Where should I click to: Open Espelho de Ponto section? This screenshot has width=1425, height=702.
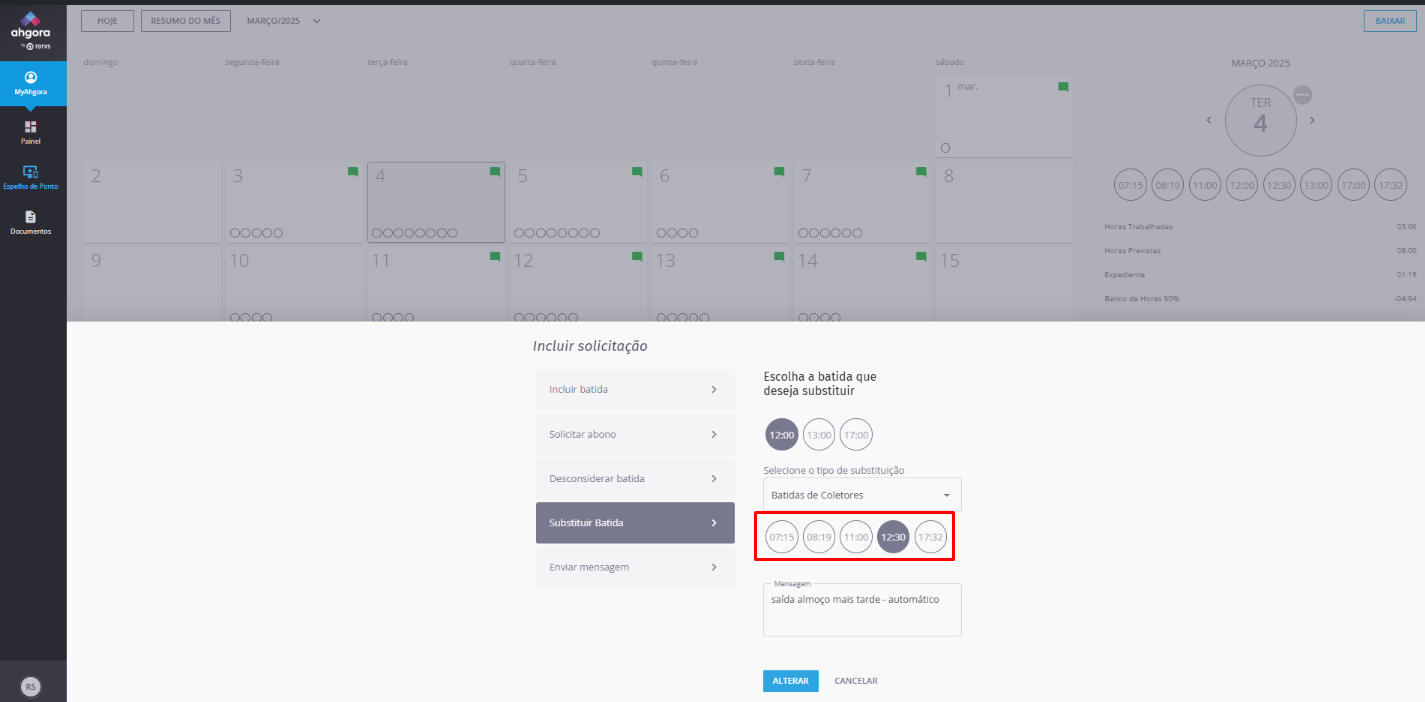pos(31,177)
